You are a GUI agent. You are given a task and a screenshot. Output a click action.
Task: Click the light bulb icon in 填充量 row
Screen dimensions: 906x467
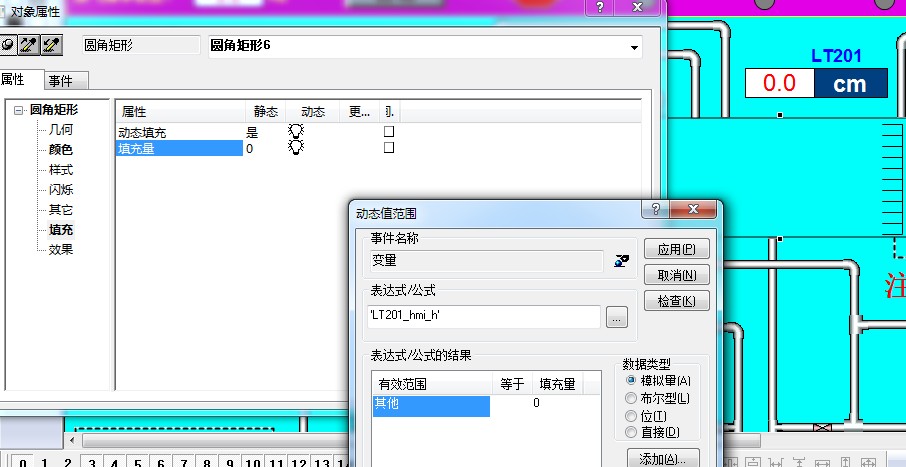point(296,147)
